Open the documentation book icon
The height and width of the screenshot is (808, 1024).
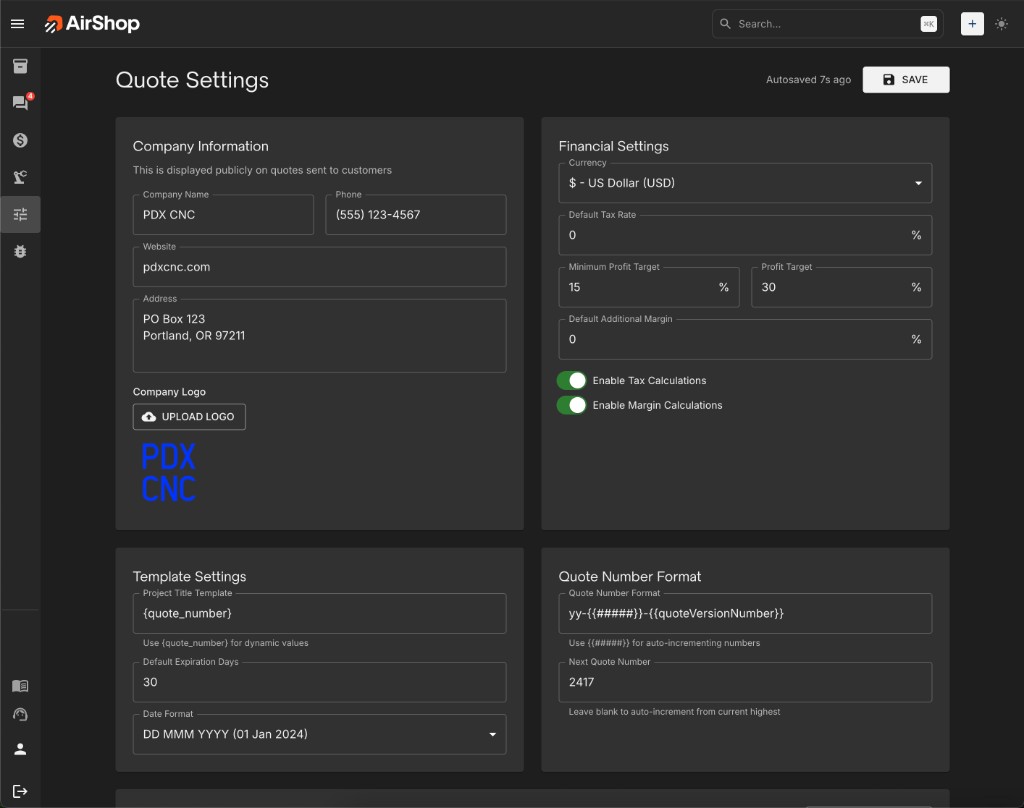point(19,686)
